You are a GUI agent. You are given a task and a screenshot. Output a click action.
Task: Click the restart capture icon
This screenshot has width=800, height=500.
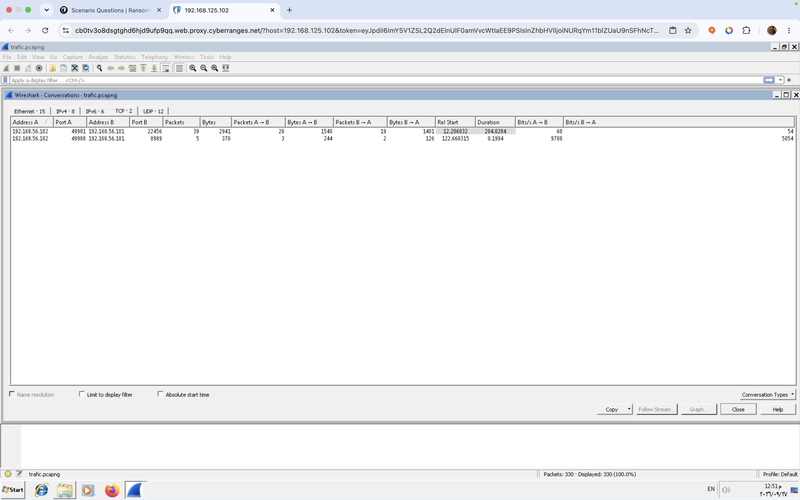(x=28, y=68)
